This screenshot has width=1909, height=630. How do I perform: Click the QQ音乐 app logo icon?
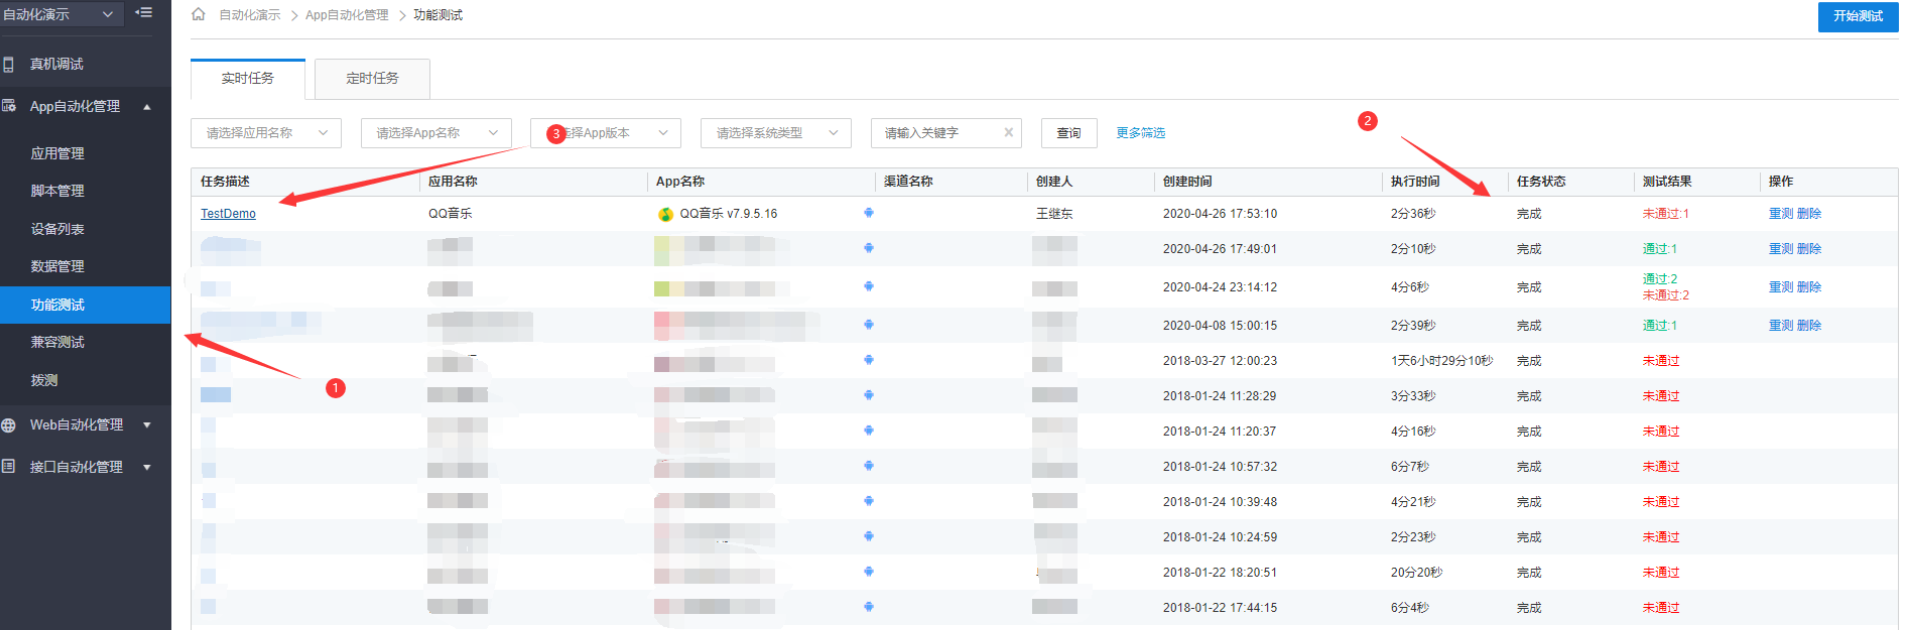(666, 214)
